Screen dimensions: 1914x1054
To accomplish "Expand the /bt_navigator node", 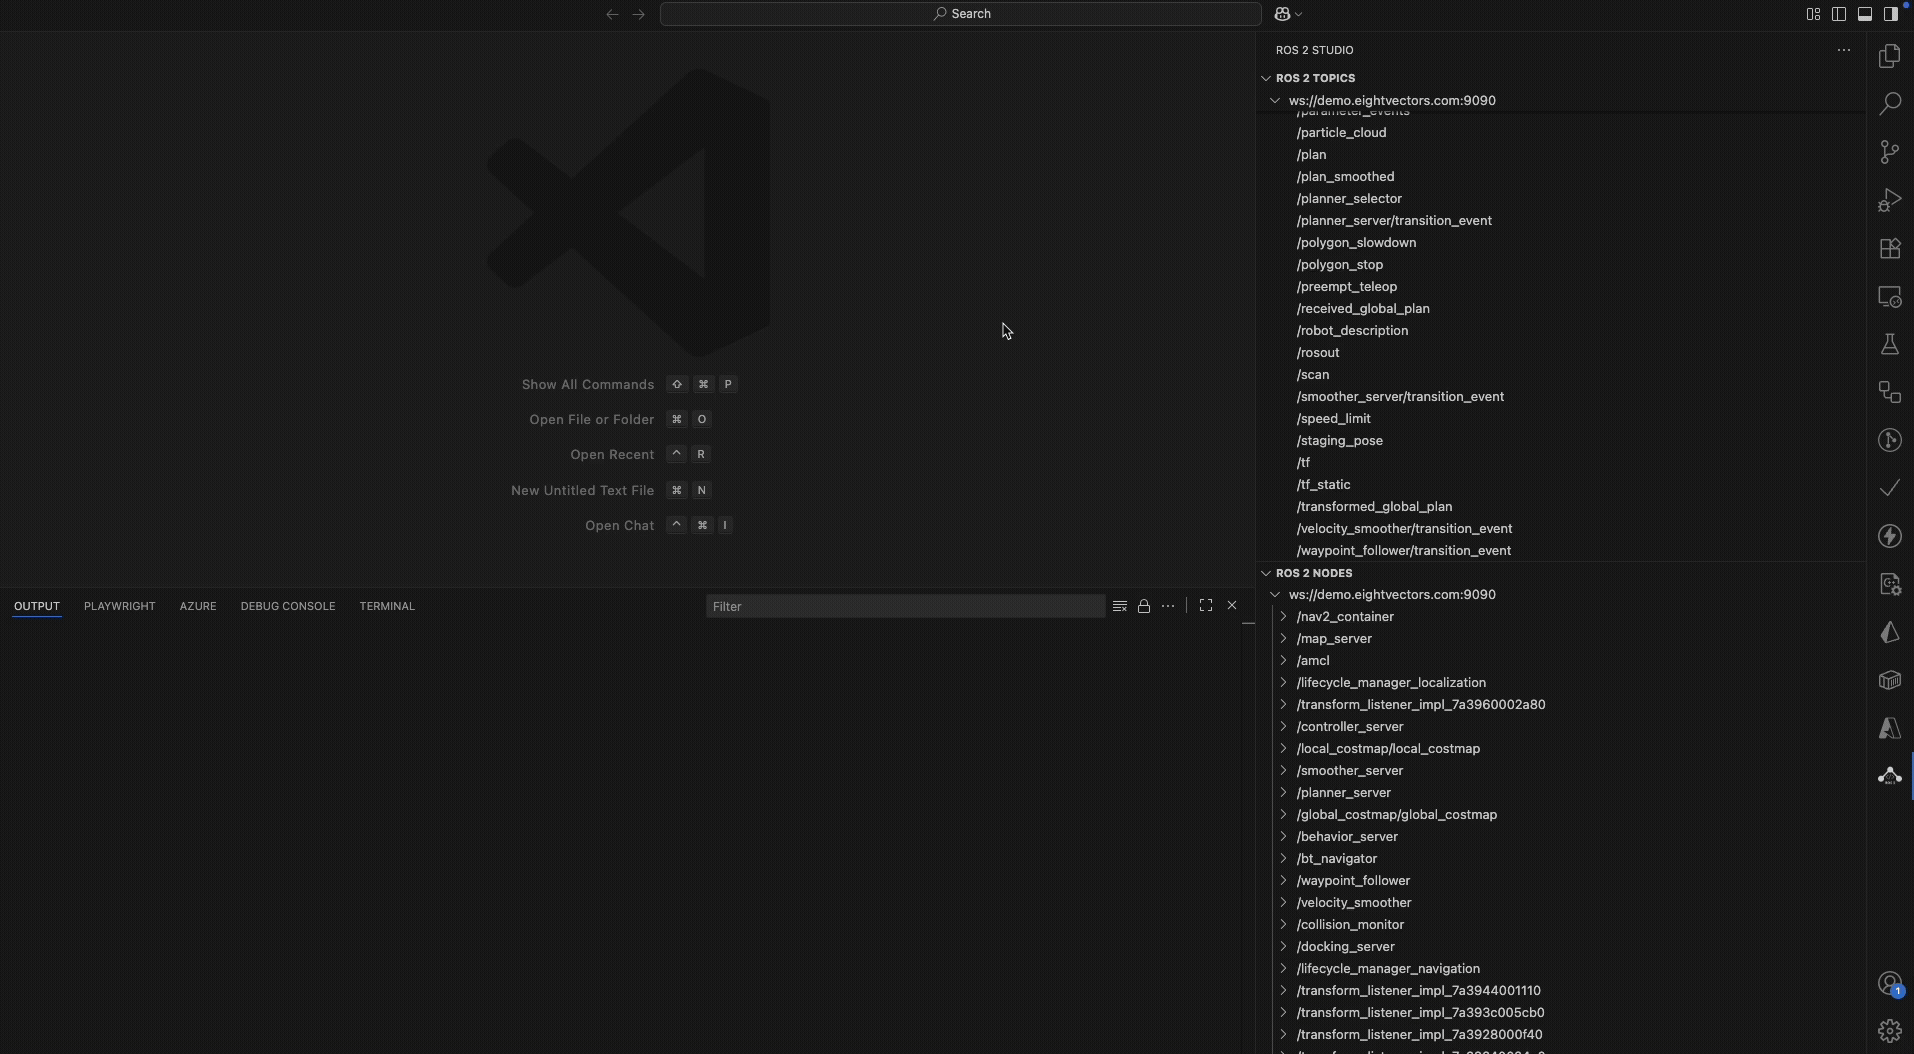I will [x=1284, y=858].
